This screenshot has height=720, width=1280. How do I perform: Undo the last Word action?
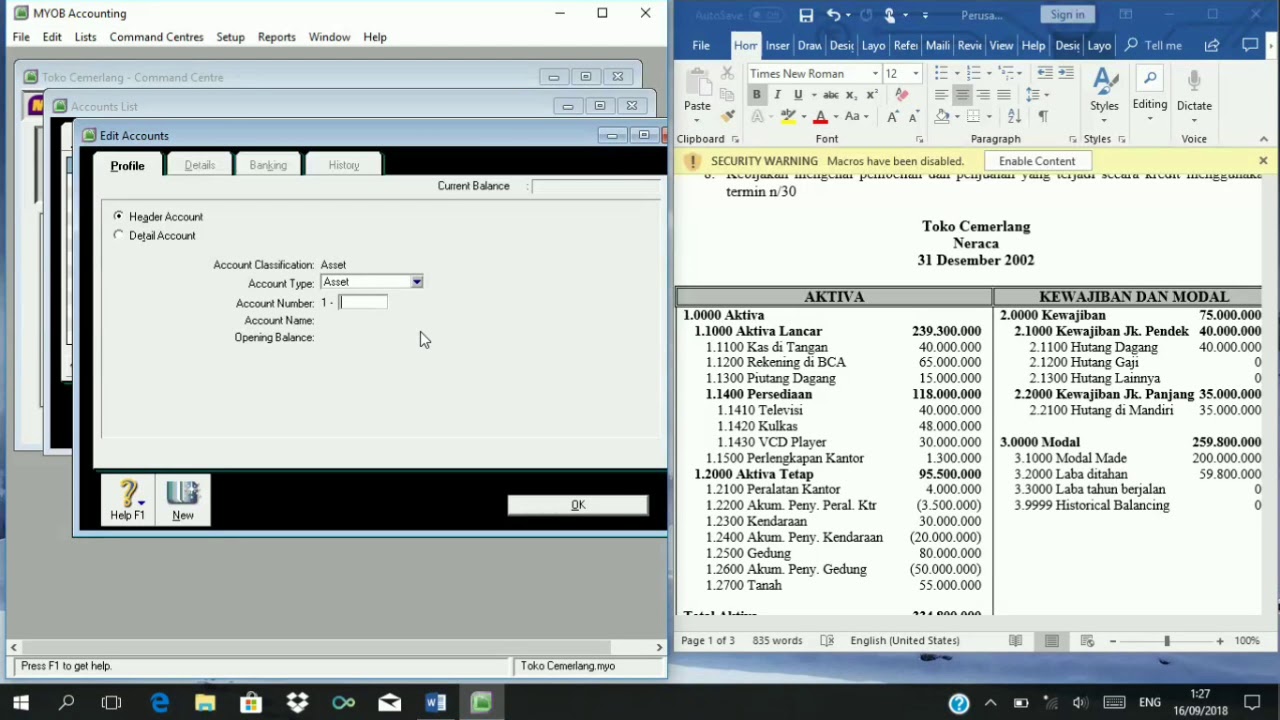(x=833, y=15)
